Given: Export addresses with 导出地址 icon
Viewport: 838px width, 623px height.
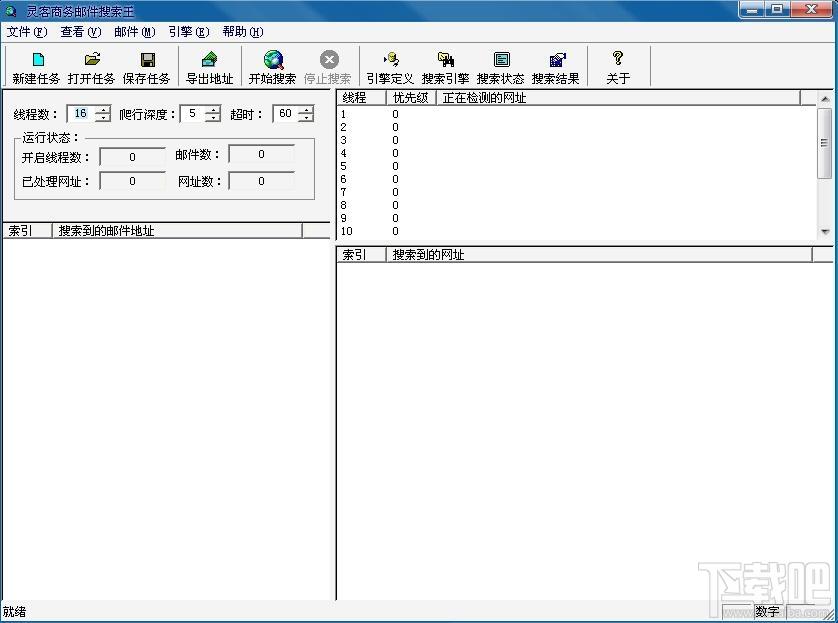Looking at the screenshot, I should [x=210, y=67].
